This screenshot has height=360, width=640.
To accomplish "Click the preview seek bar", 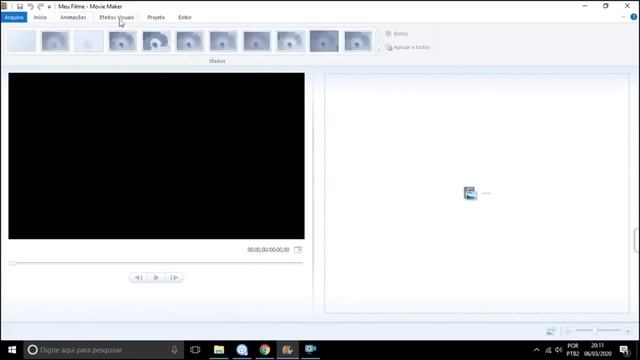I will pos(156,263).
